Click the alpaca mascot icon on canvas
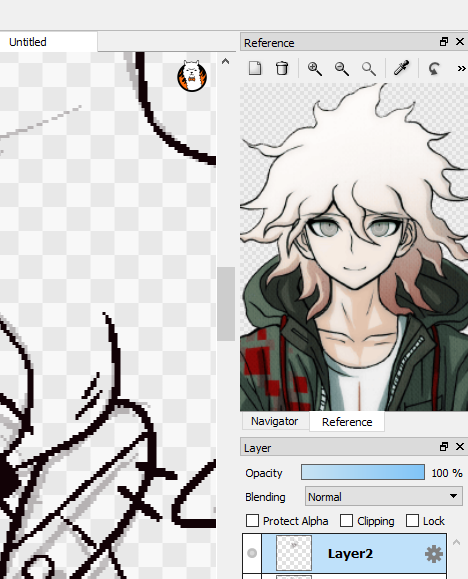This screenshot has width=468, height=579. coord(192,76)
